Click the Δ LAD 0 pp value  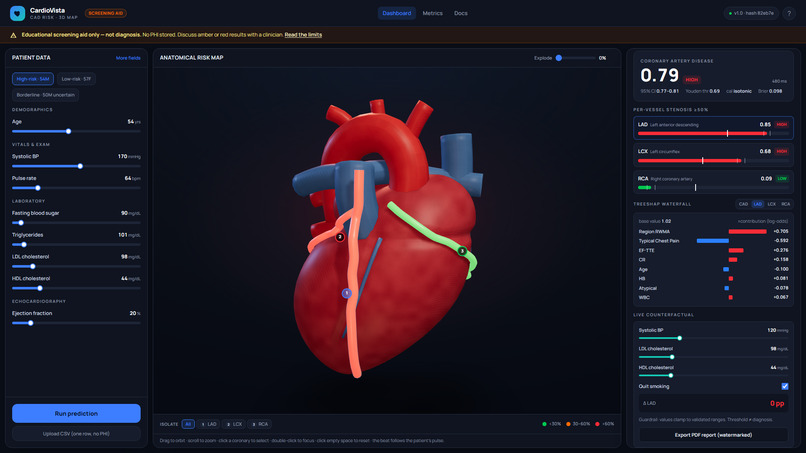(777, 403)
